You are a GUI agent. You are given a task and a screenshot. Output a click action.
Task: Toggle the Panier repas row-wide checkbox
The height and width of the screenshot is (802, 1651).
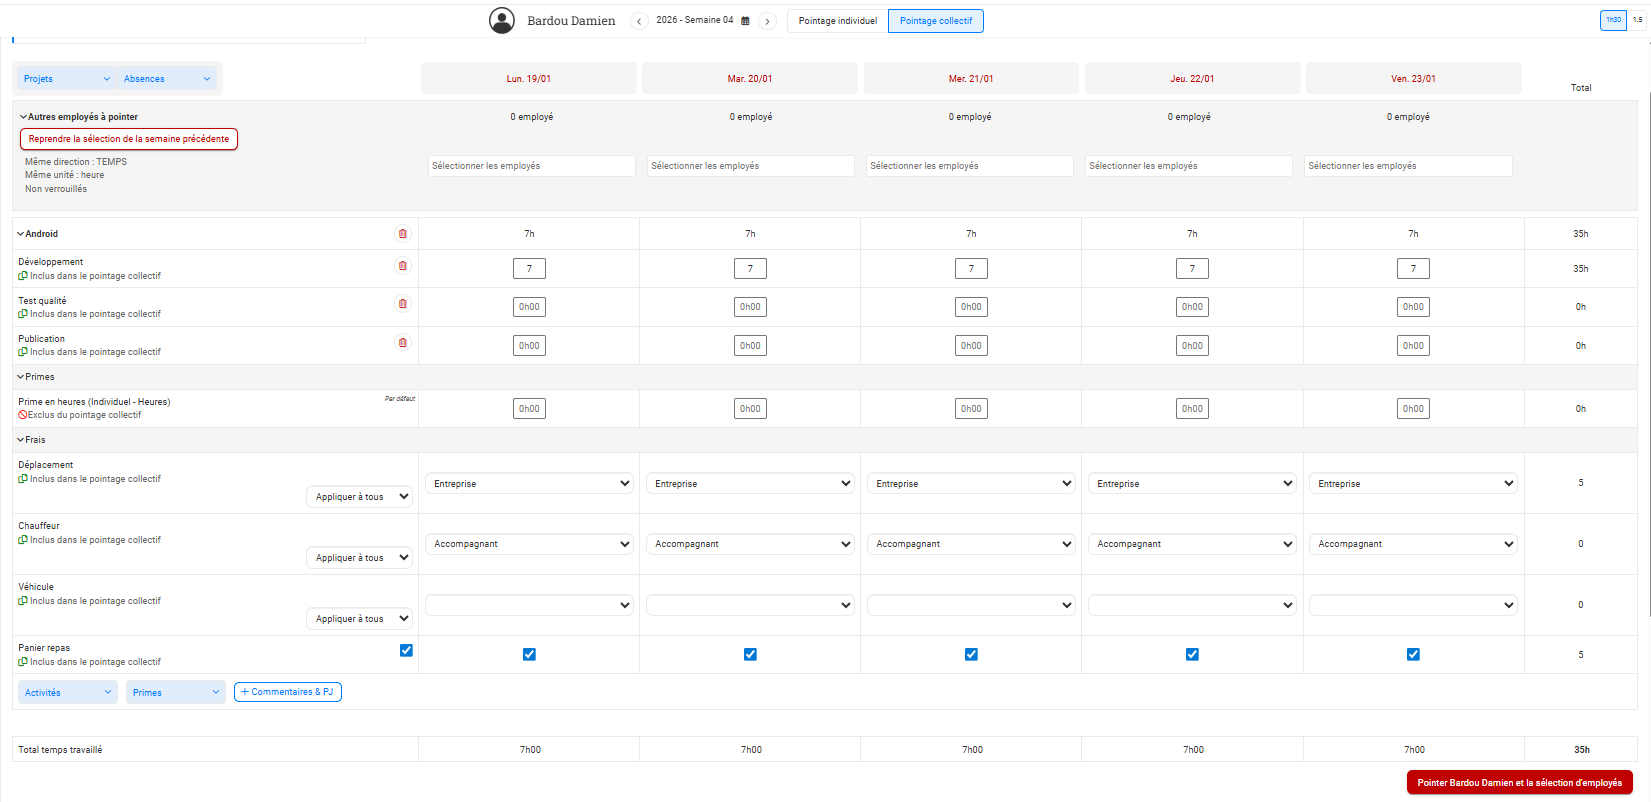pos(406,650)
